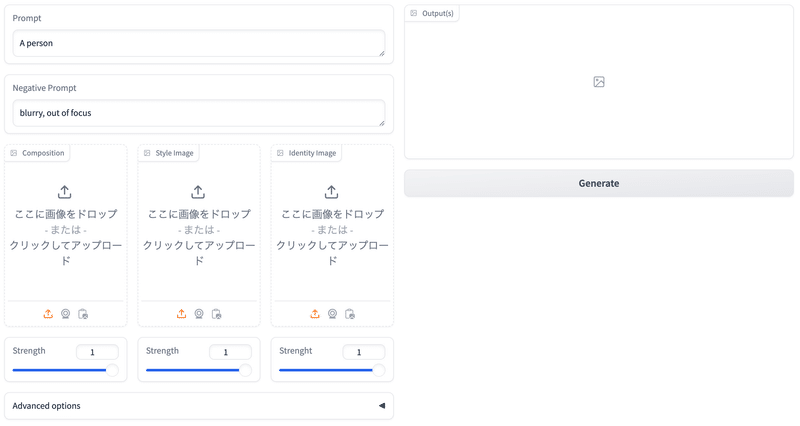Click upload icon under Identity Image
This screenshot has height=426, width=800.
315,314
